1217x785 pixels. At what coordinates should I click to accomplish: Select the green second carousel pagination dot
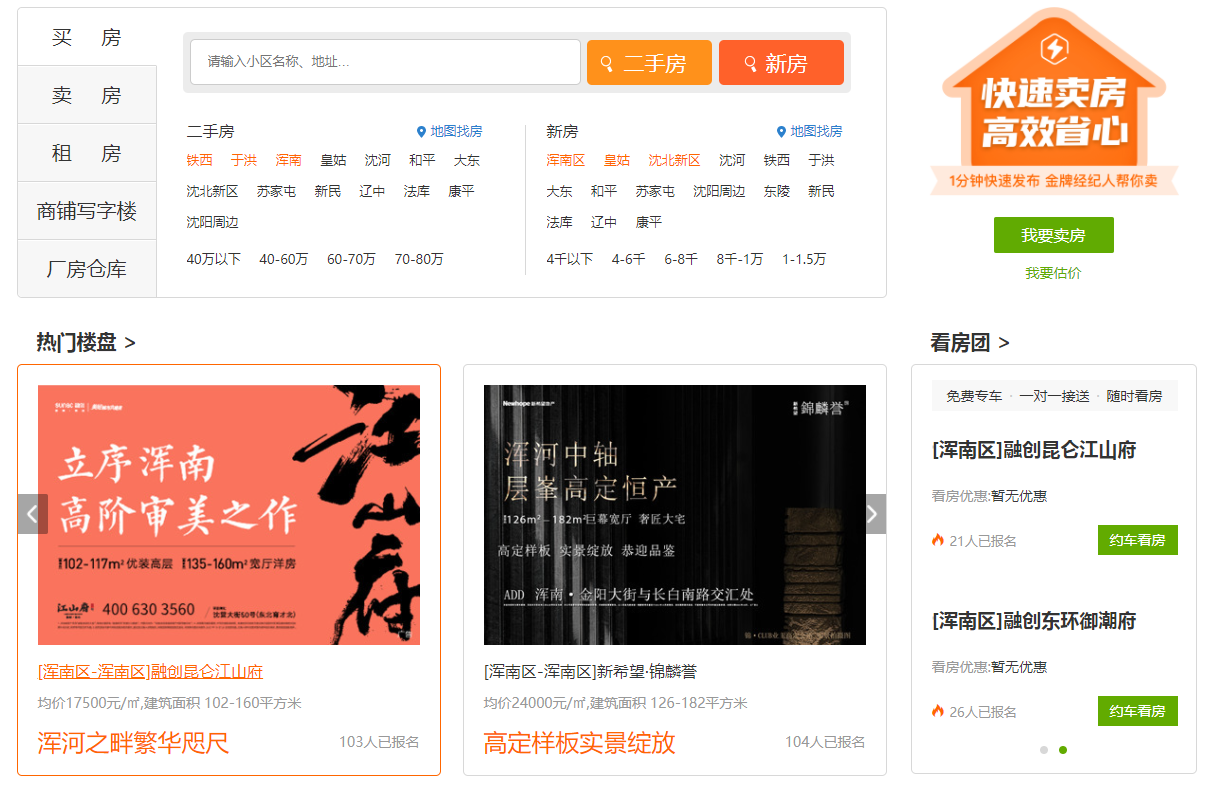click(1063, 750)
